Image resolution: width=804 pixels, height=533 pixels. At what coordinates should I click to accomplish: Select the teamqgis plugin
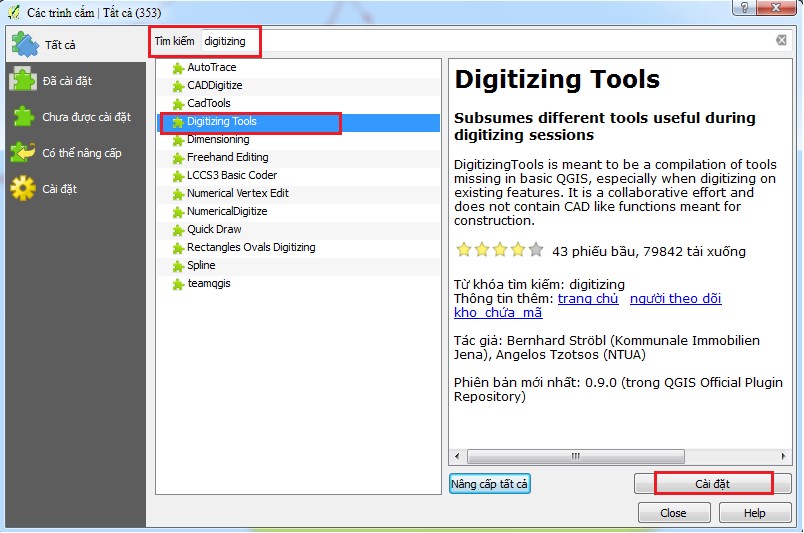tap(298, 283)
